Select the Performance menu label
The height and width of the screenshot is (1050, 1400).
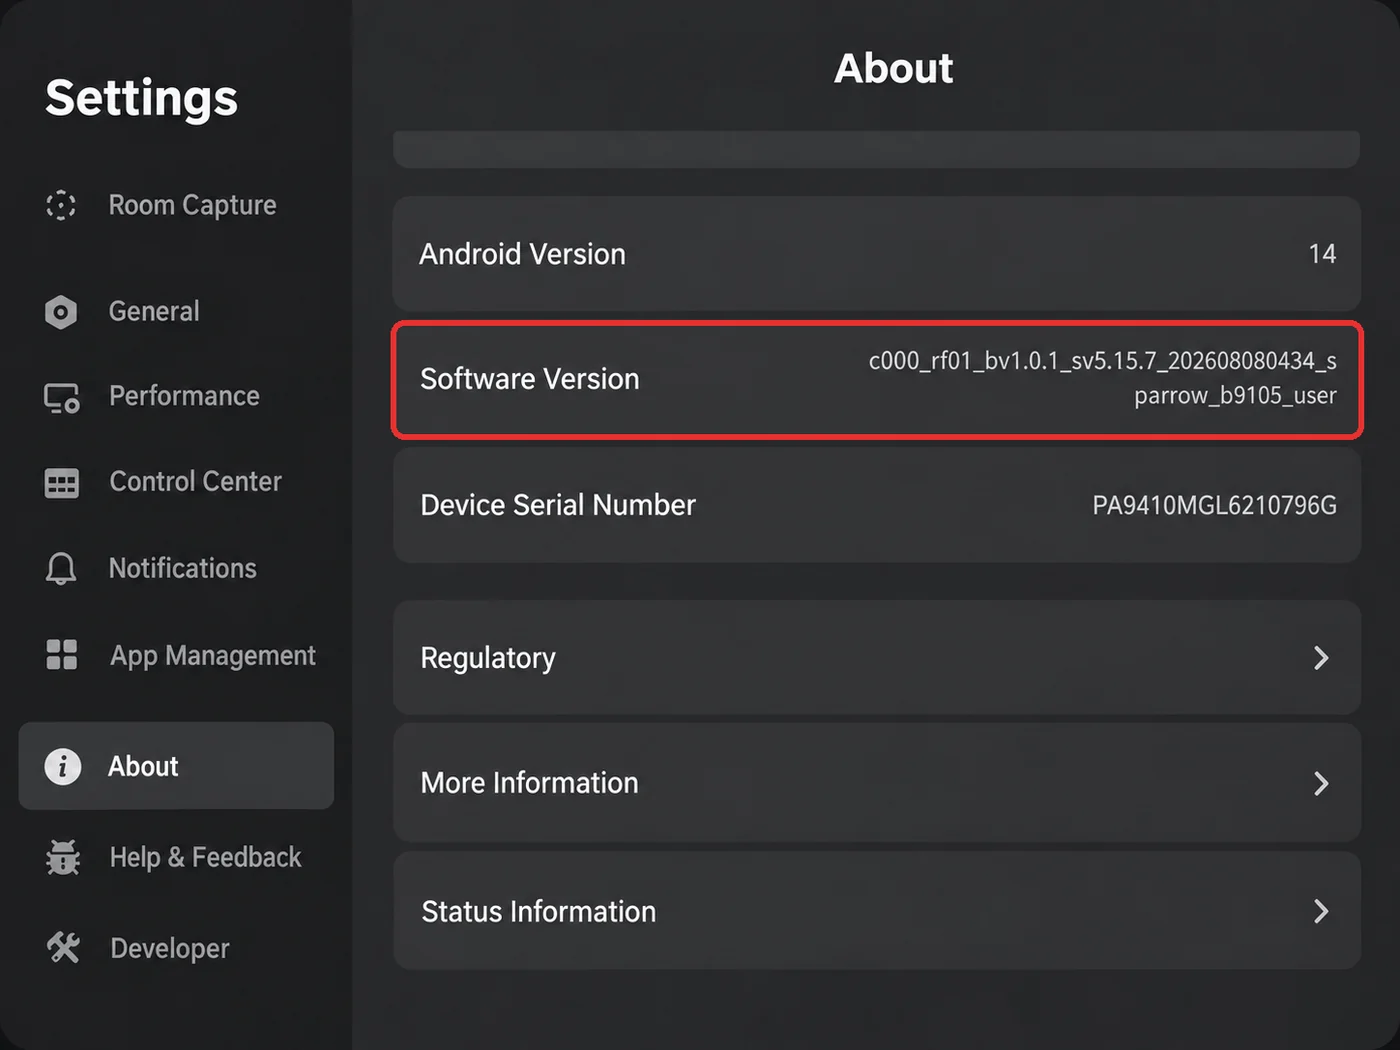pyautogui.click(x=184, y=396)
